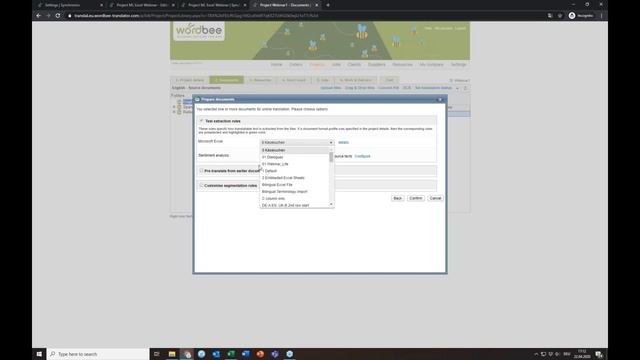Open Microsoft Teams from the taskbar
The height and width of the screenshot is (360, 640).
click(275, 354)
